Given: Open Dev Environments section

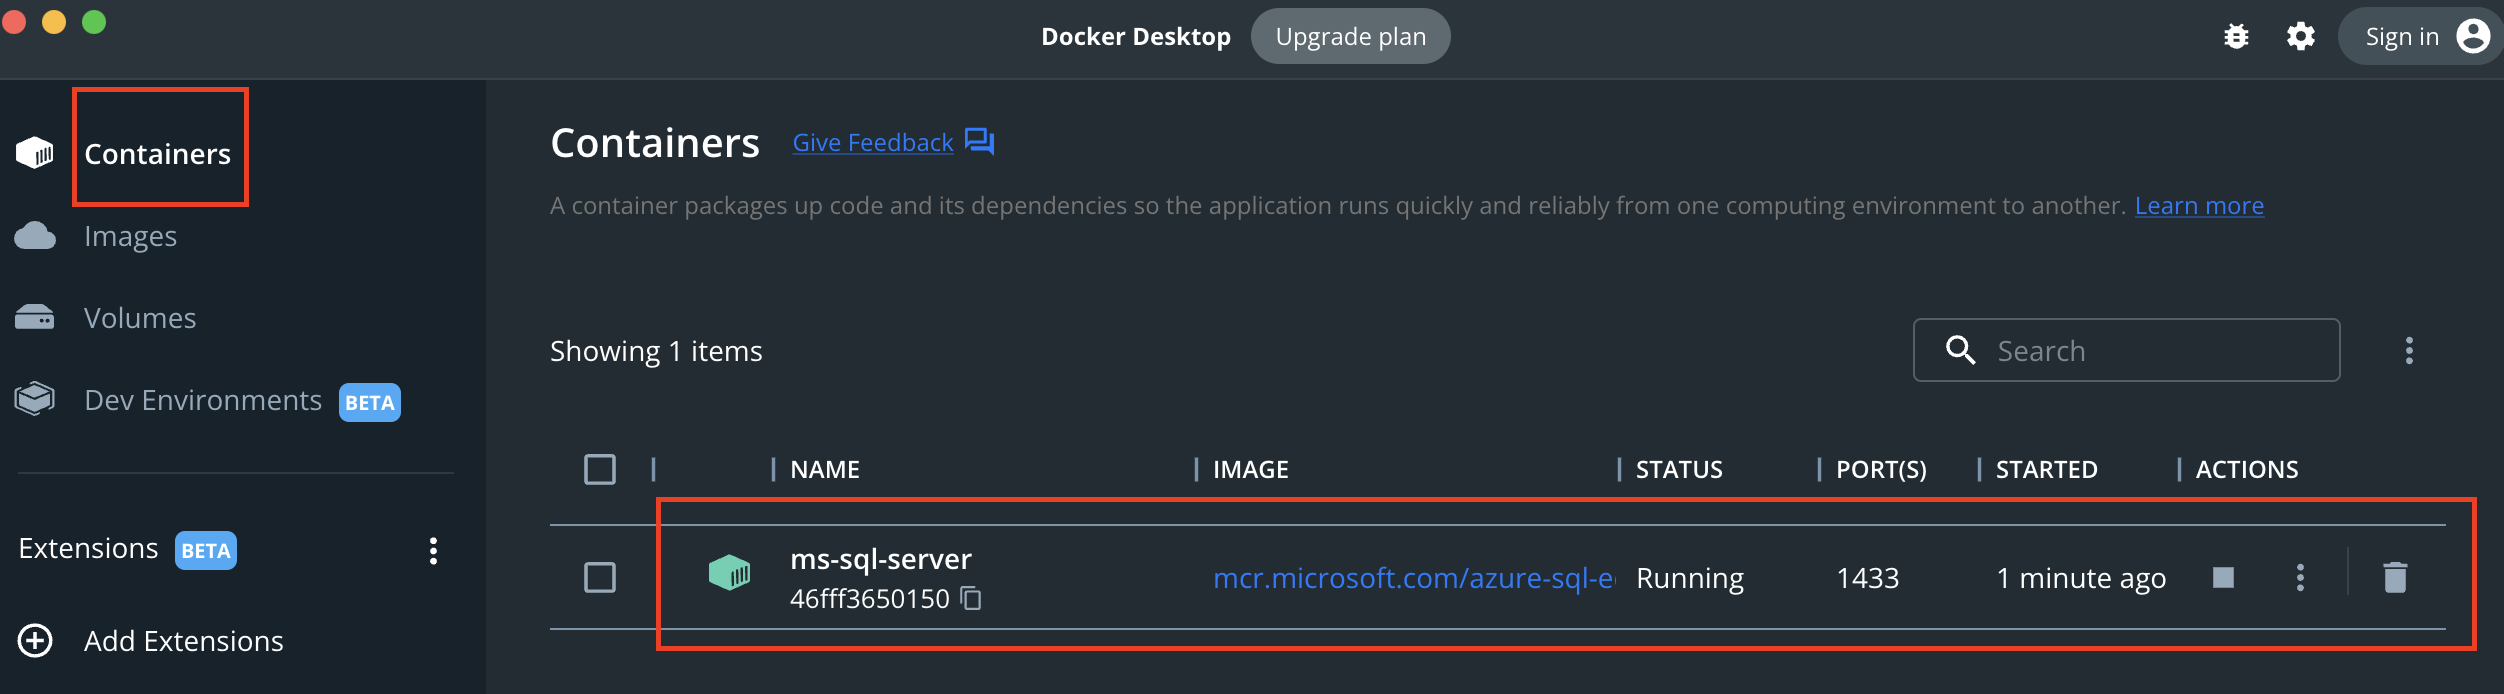Looking at the screenshot, I should click(203, 400).
